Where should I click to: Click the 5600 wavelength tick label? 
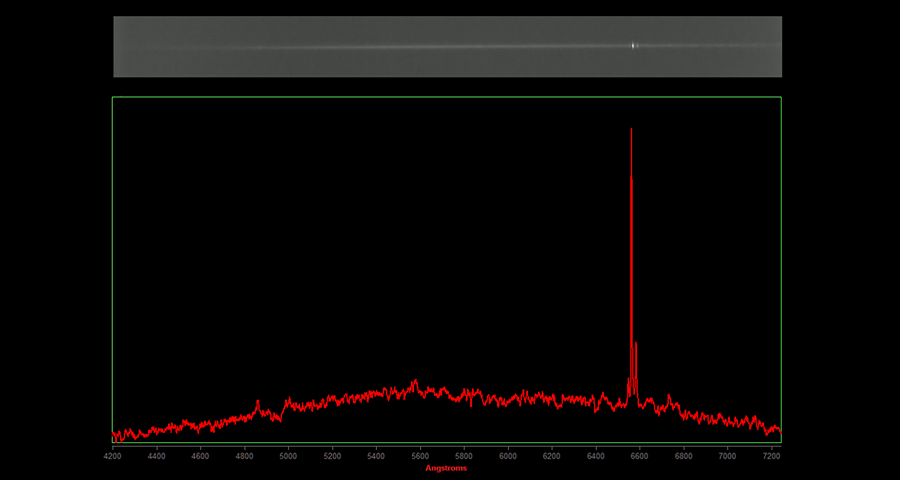coord(420,456)
